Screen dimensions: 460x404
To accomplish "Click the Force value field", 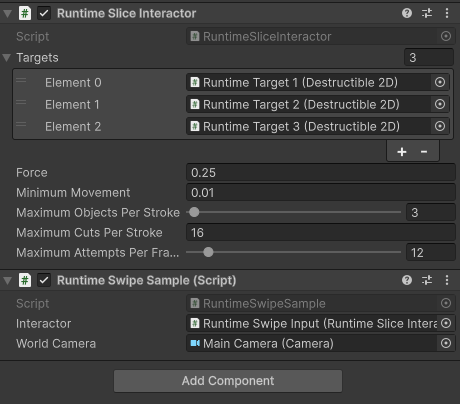I will (x=321, y=172).
